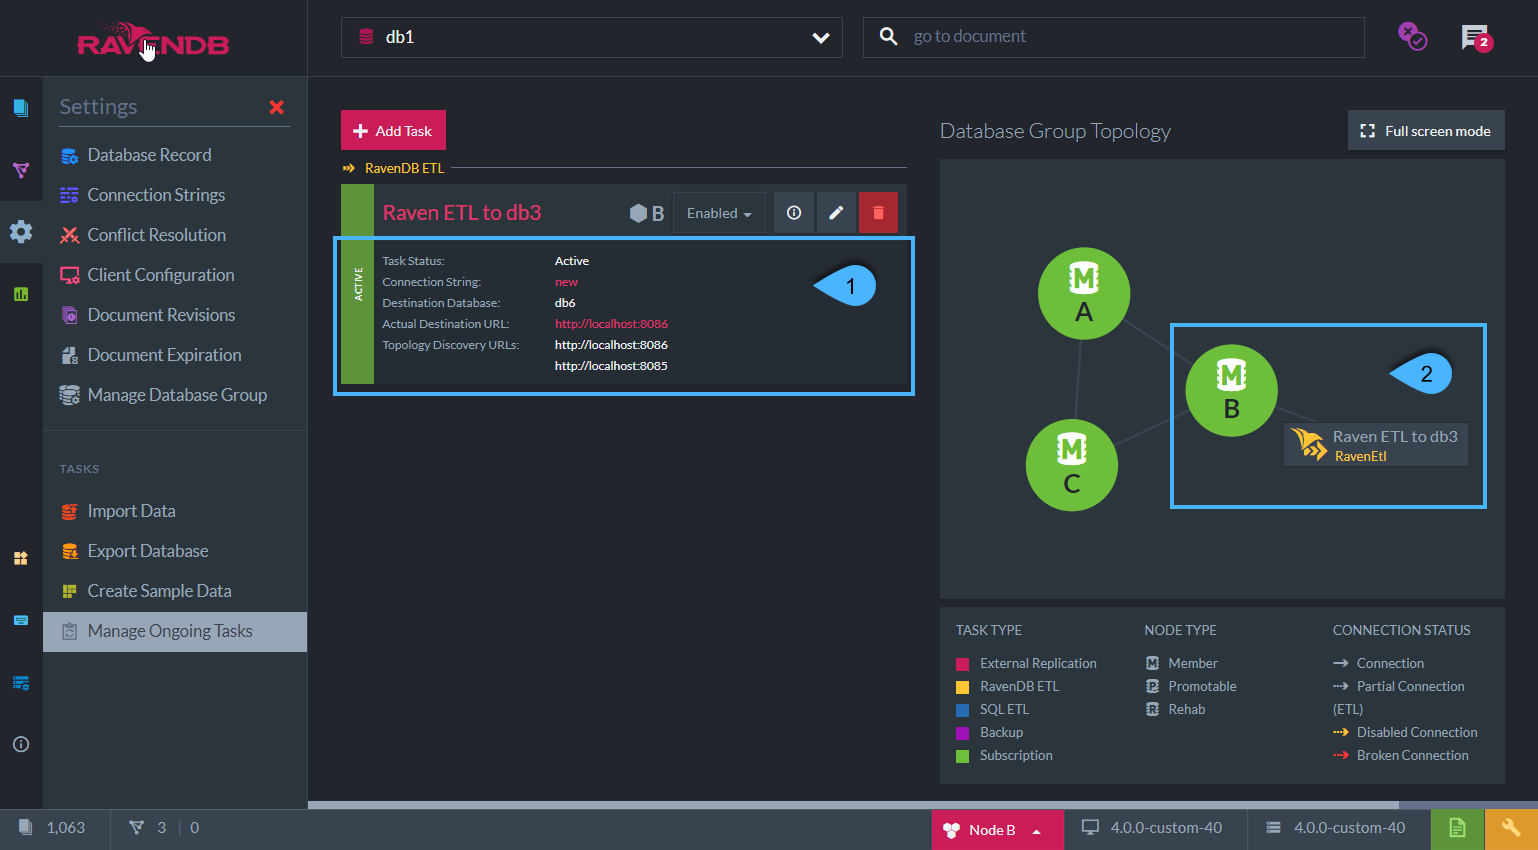Expand the Node B selector in footer

[x=997, y=830]
